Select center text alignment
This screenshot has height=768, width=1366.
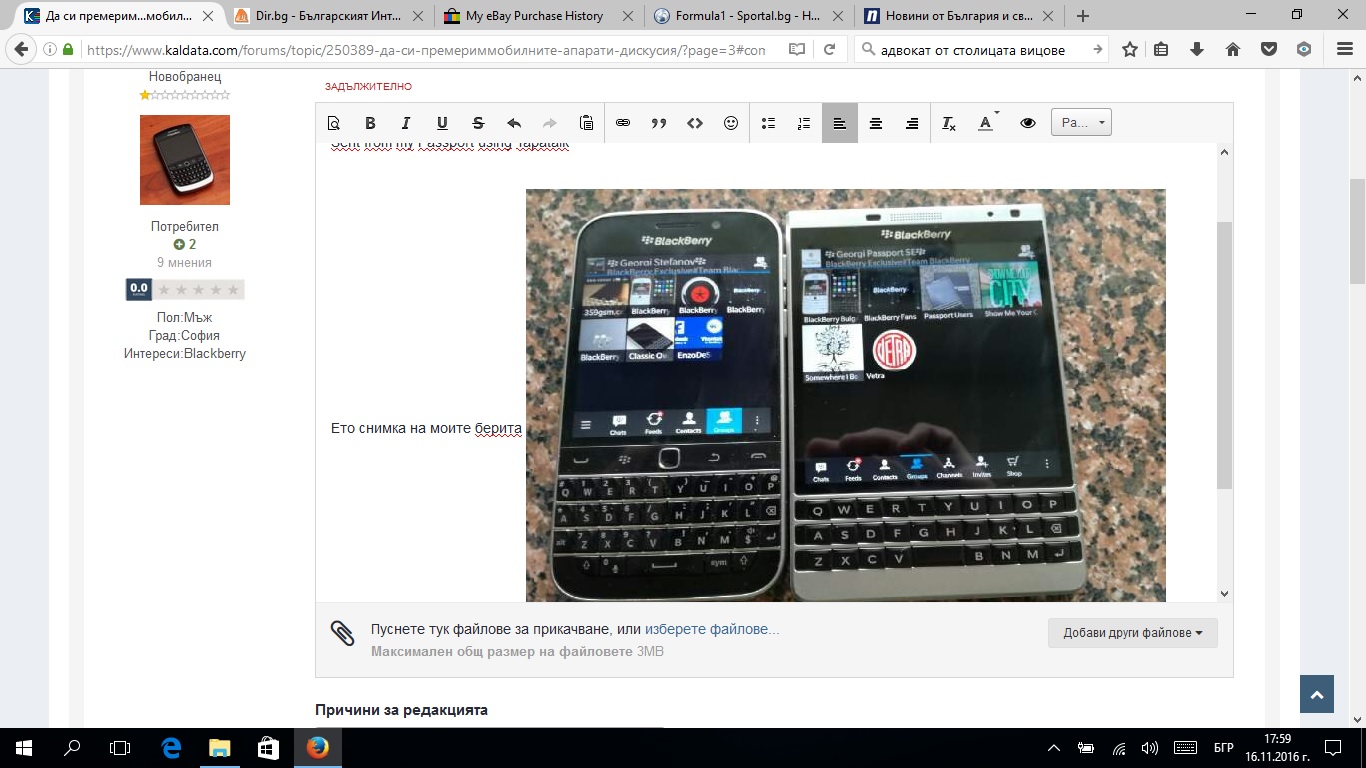tap(876, 123)
